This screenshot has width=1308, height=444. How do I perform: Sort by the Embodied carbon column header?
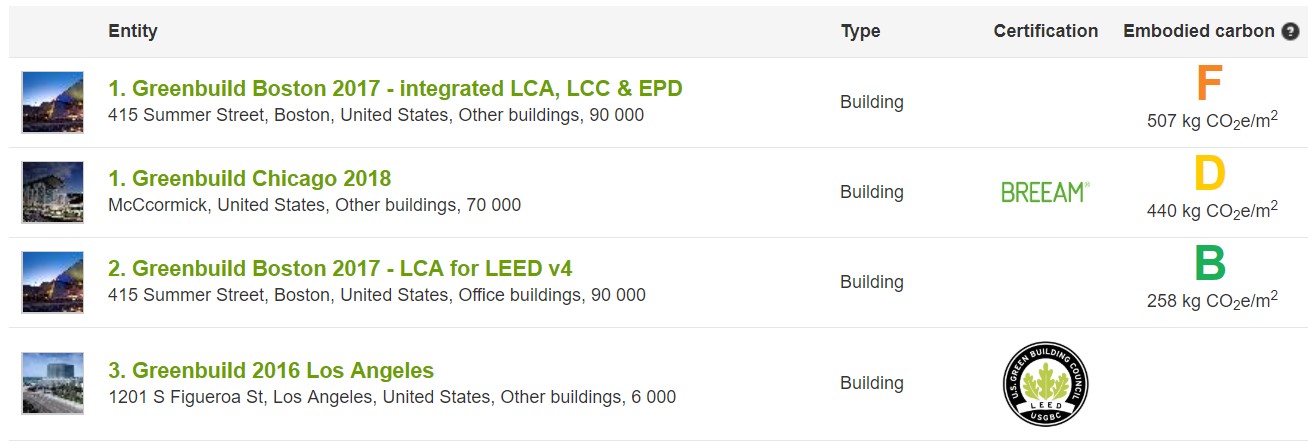click(1199, 31)
